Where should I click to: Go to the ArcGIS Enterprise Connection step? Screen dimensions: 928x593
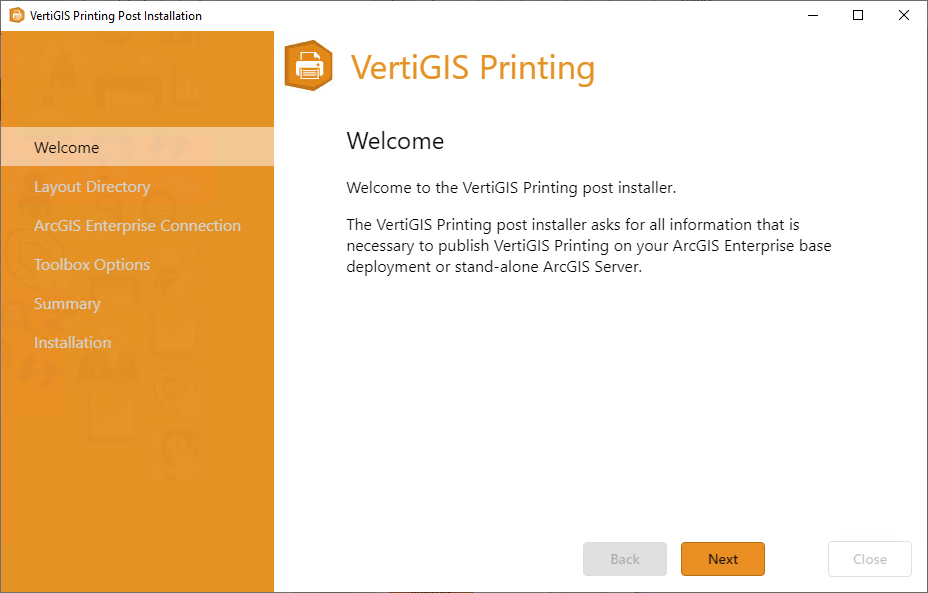click(x=137, y=225)
